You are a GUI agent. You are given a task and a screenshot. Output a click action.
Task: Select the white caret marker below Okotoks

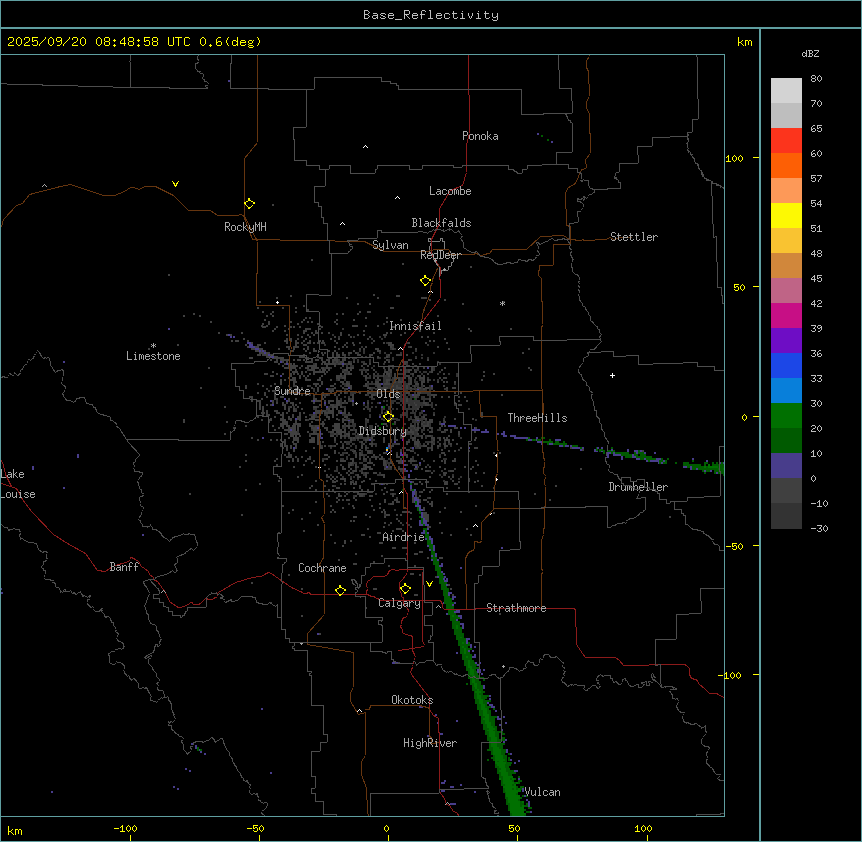point(359,712)
